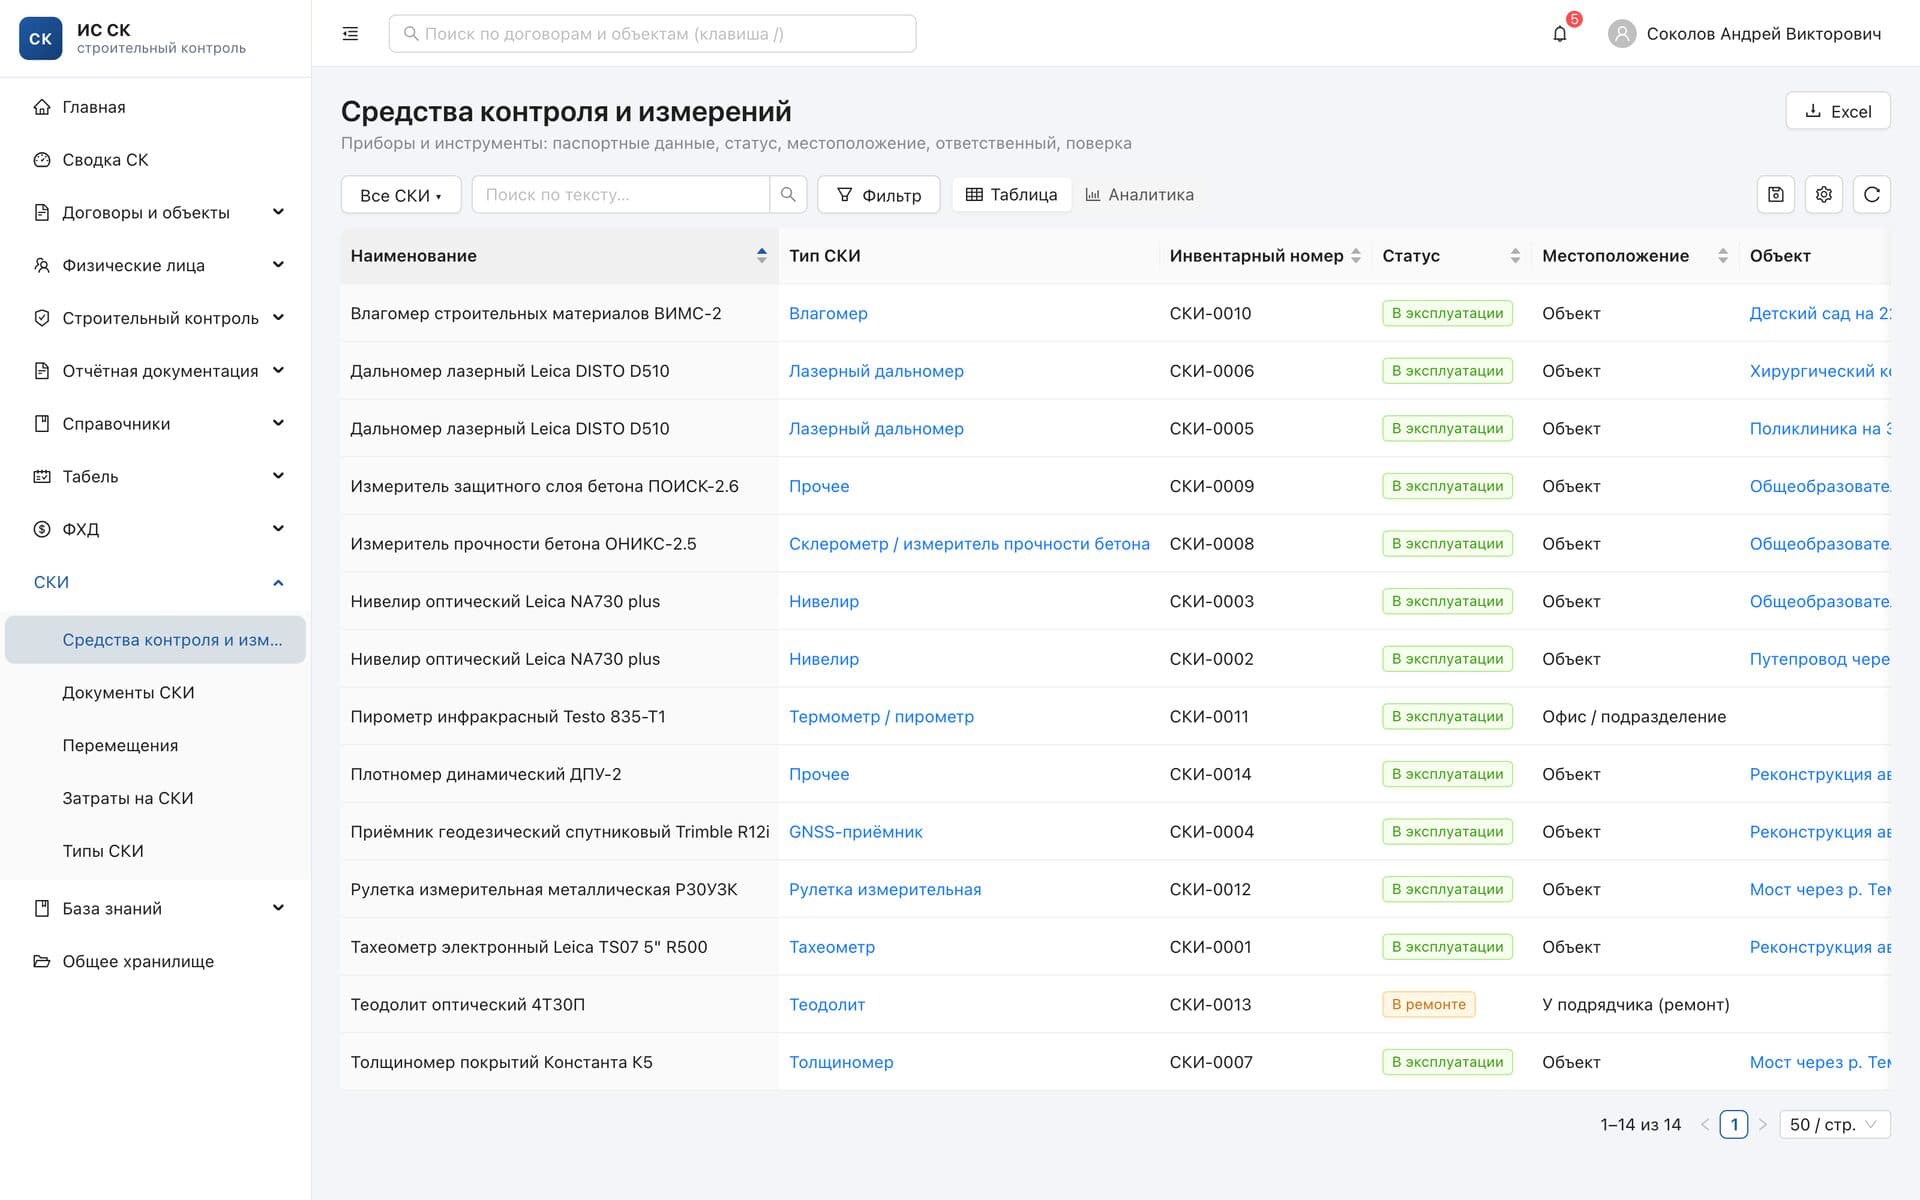This screenshot has width=1920, height=1200.
Task: Open Типы СКИ item
Action: click(x=155, y=851)
